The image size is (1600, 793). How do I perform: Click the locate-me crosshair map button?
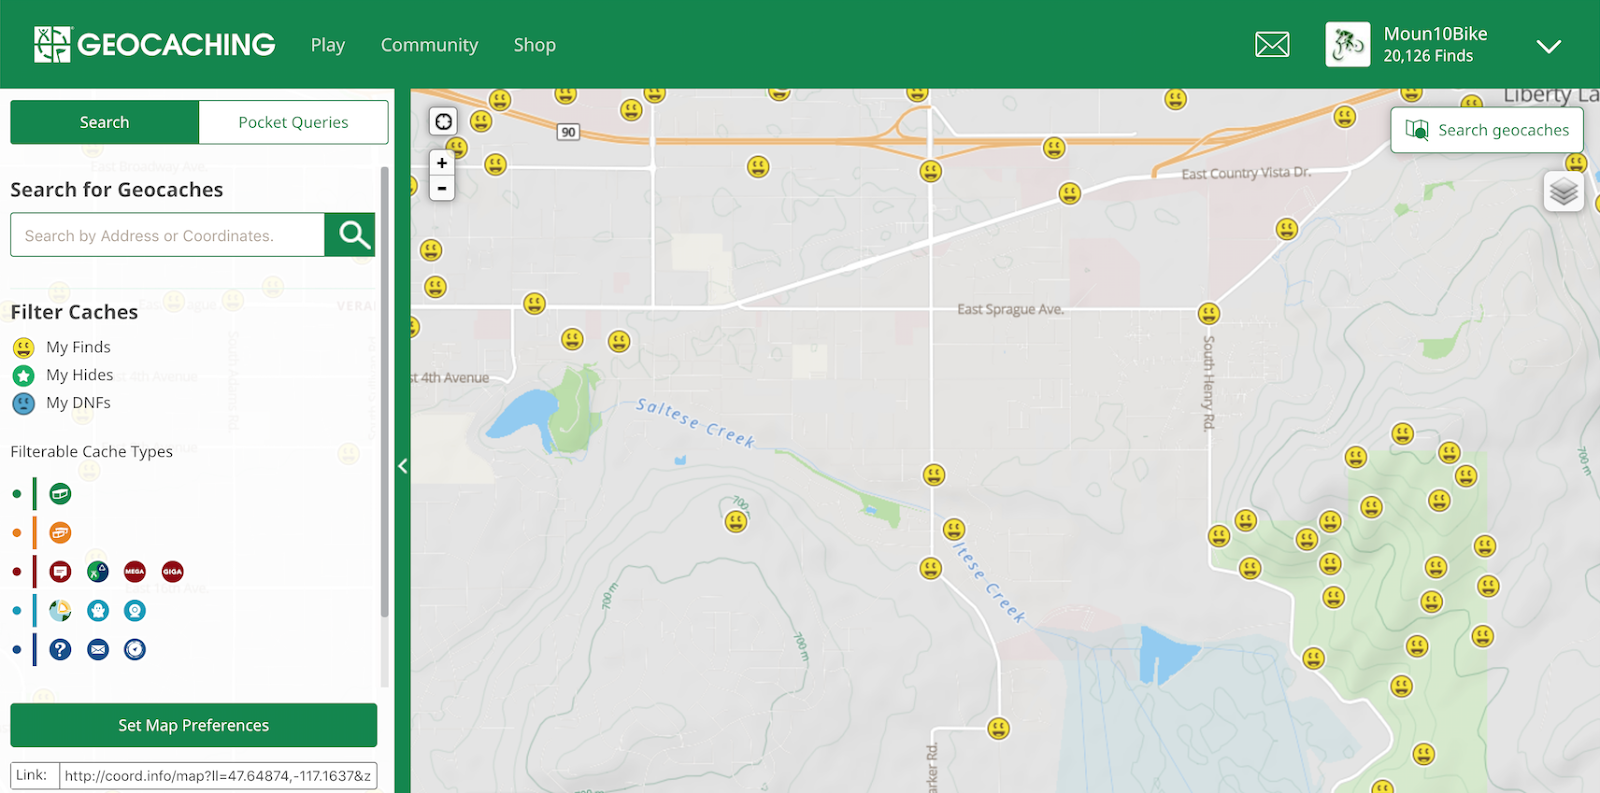[443, 121]
